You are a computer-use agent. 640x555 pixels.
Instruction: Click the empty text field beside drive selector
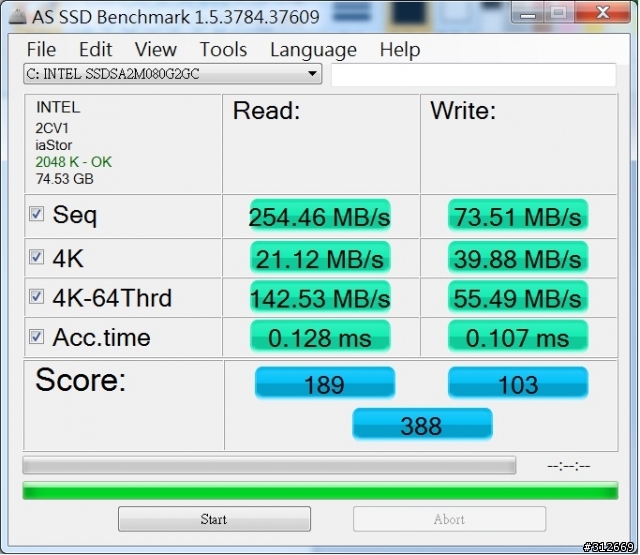click(473, 74)
